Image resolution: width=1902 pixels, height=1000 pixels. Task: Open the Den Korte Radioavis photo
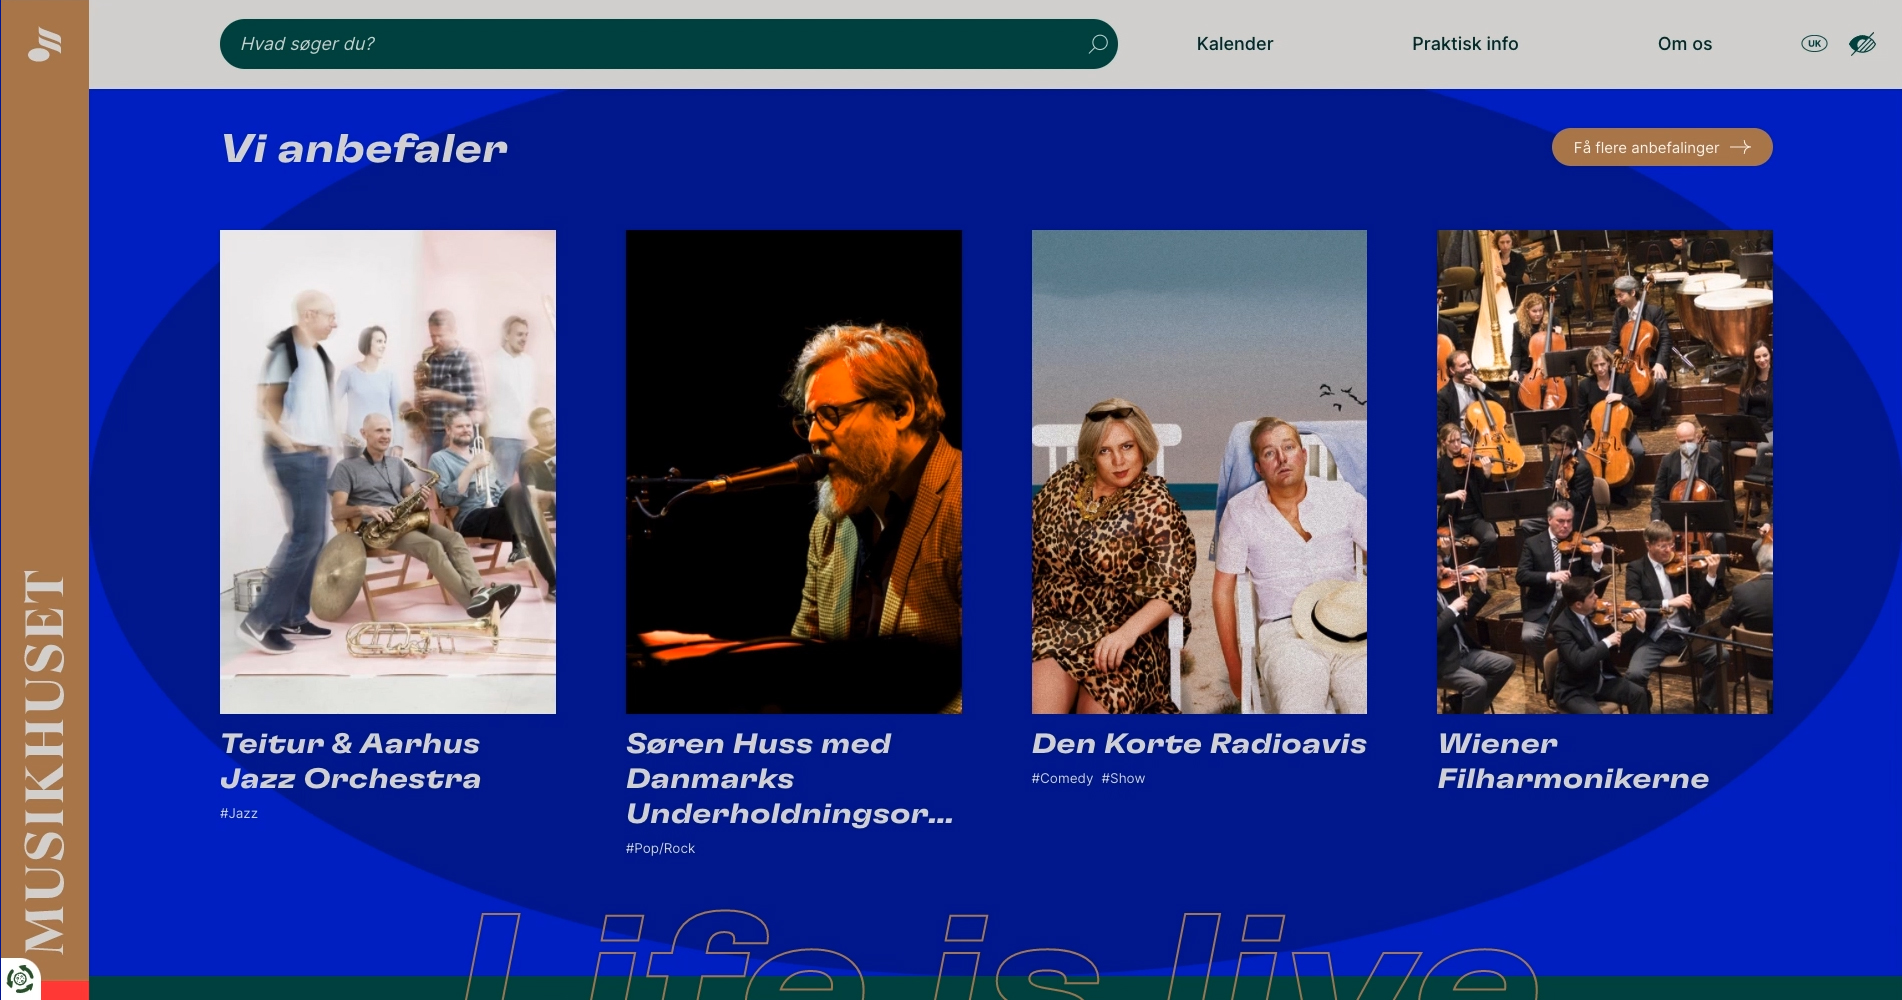1199,472
